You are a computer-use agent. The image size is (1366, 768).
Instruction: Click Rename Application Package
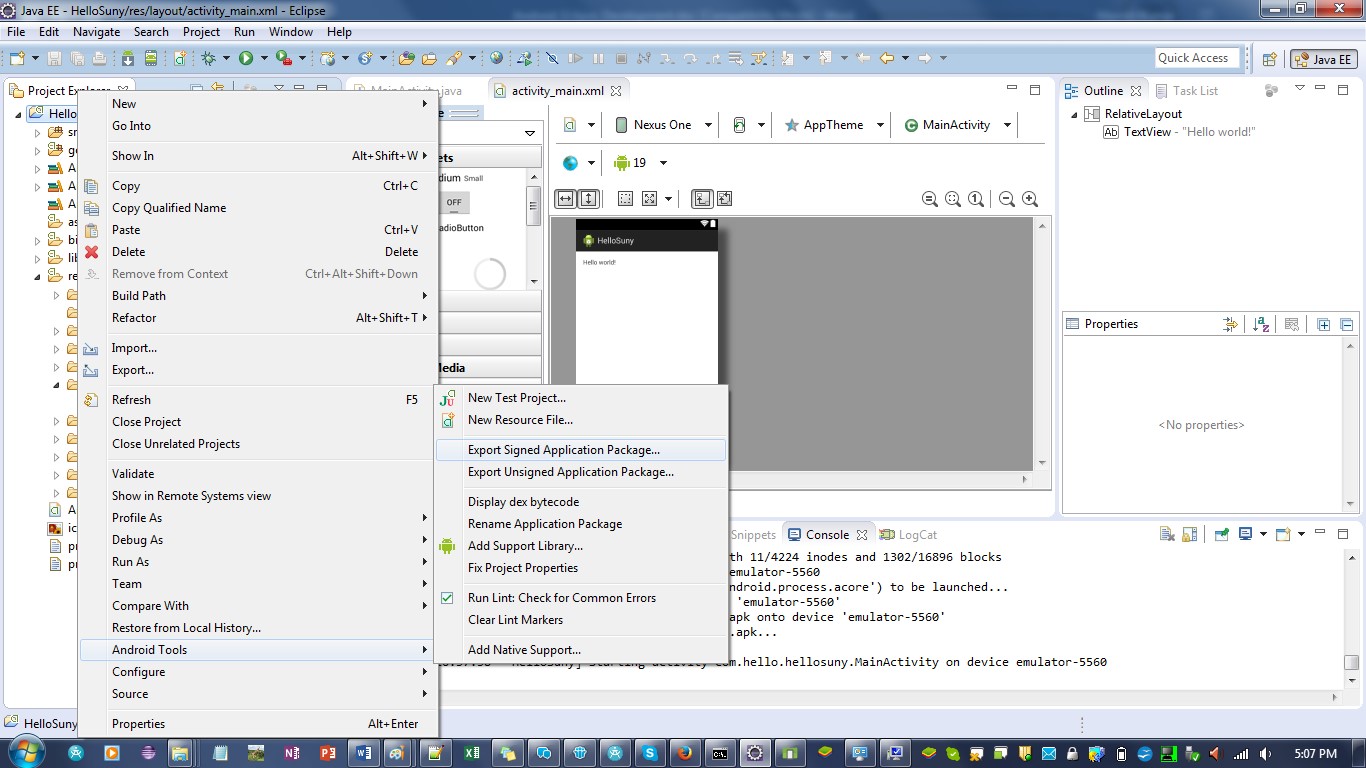pyautogui.click(x=581, y=524)
